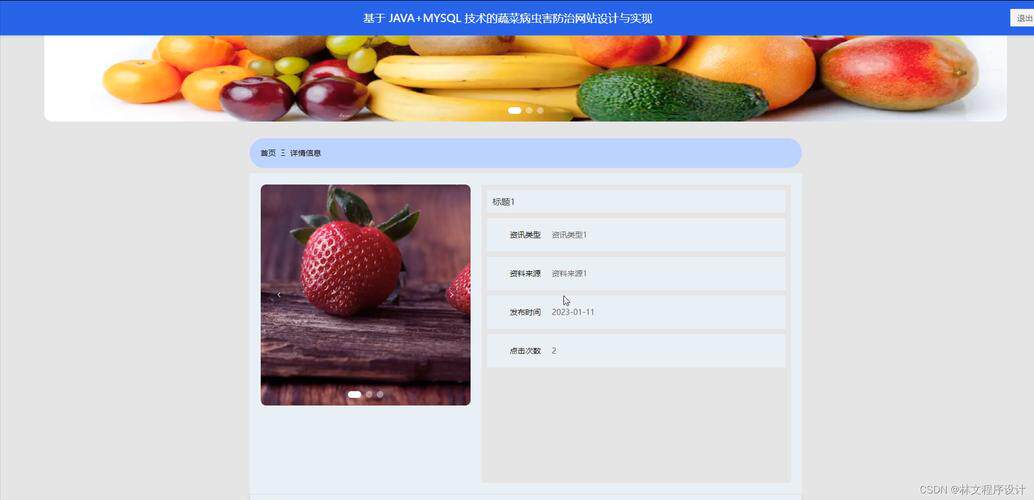Image resolution: width=1034 pixels, height=500 pixels.
Task: Click the page header title text
Action: [508, 18]
